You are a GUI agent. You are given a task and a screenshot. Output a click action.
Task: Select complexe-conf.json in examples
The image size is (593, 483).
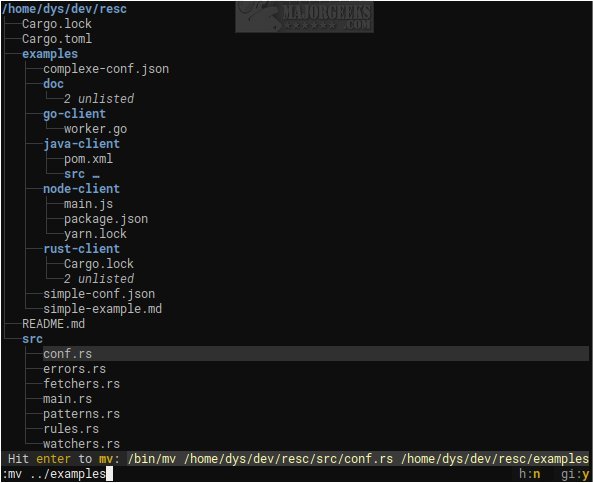coord(106,69)
